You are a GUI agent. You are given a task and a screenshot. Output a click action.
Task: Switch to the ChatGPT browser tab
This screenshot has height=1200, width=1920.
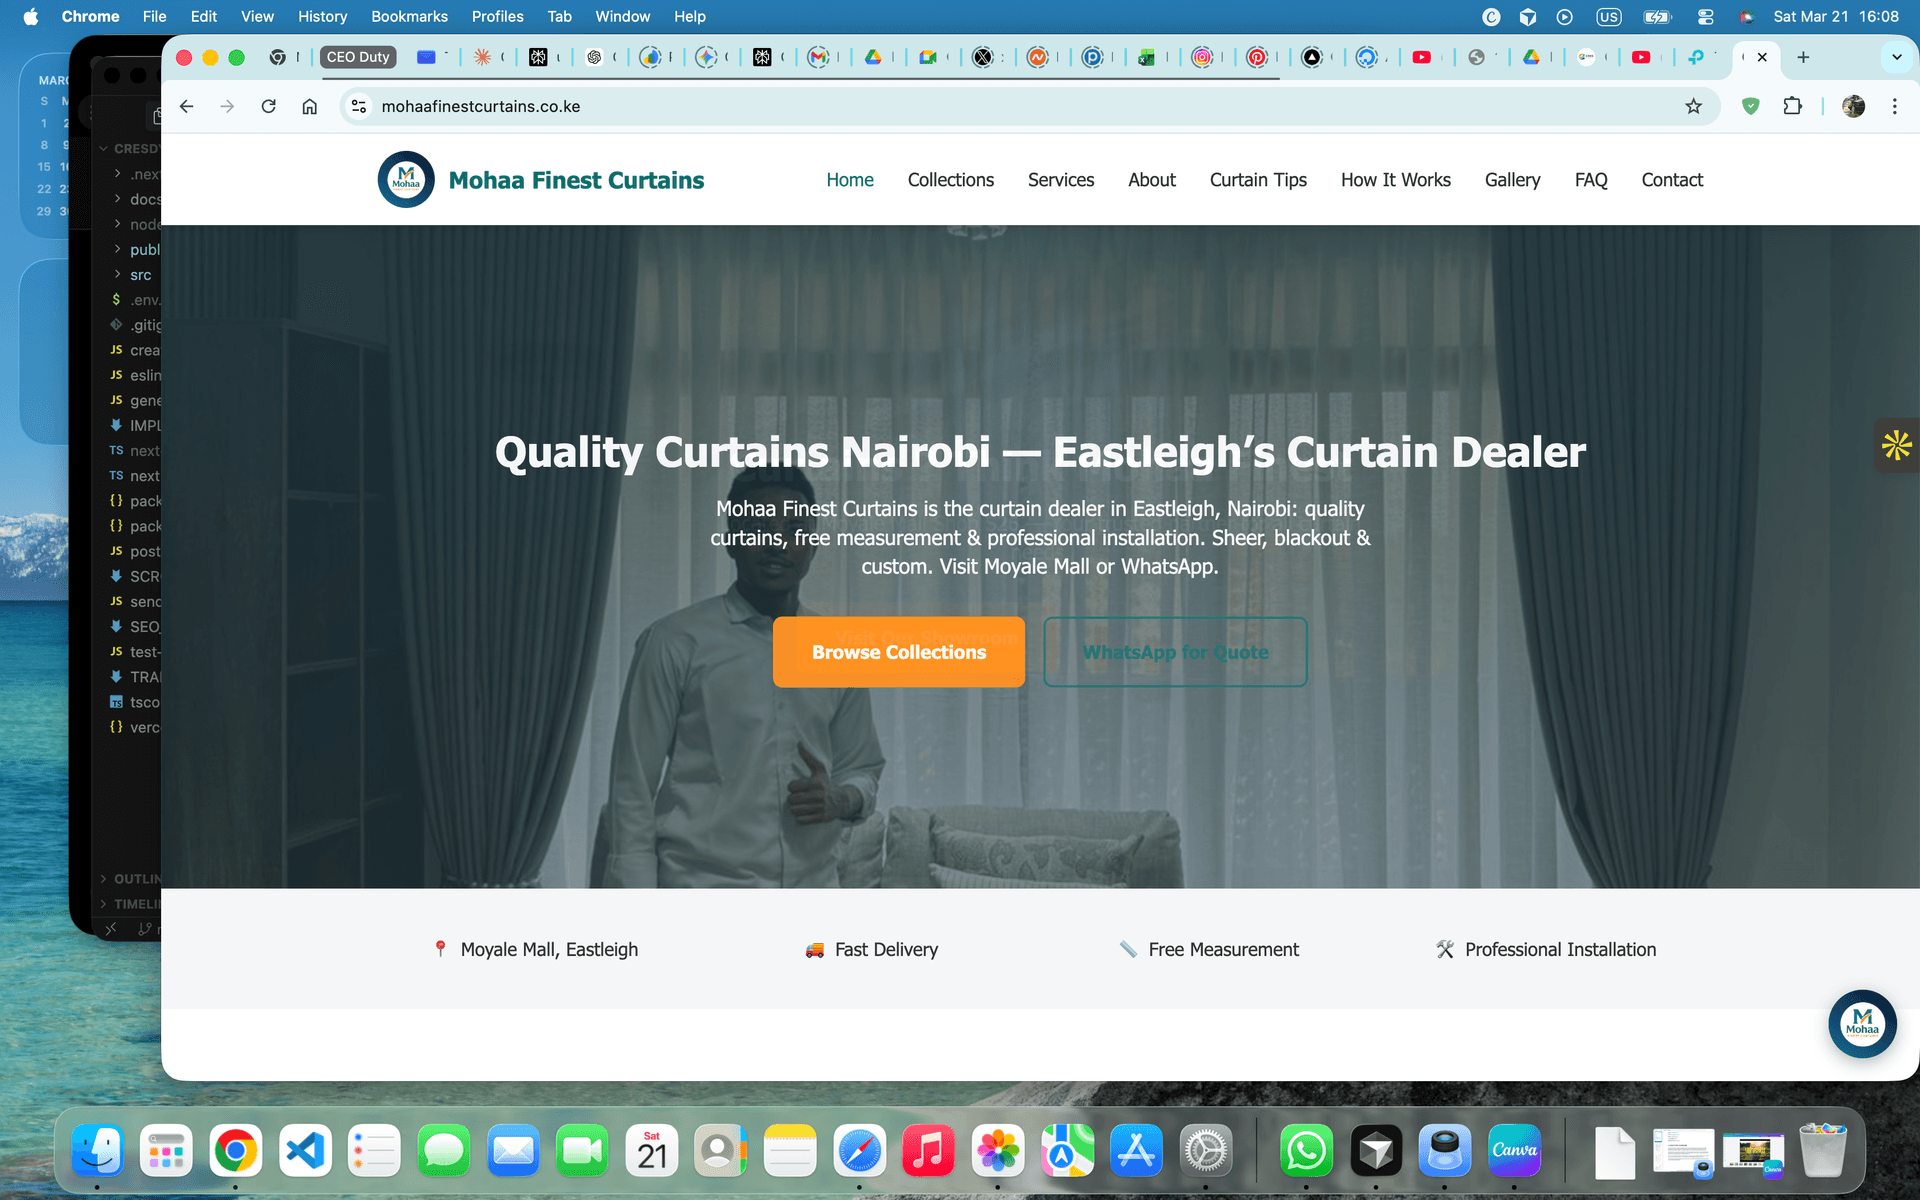click(x=594, y=57)
